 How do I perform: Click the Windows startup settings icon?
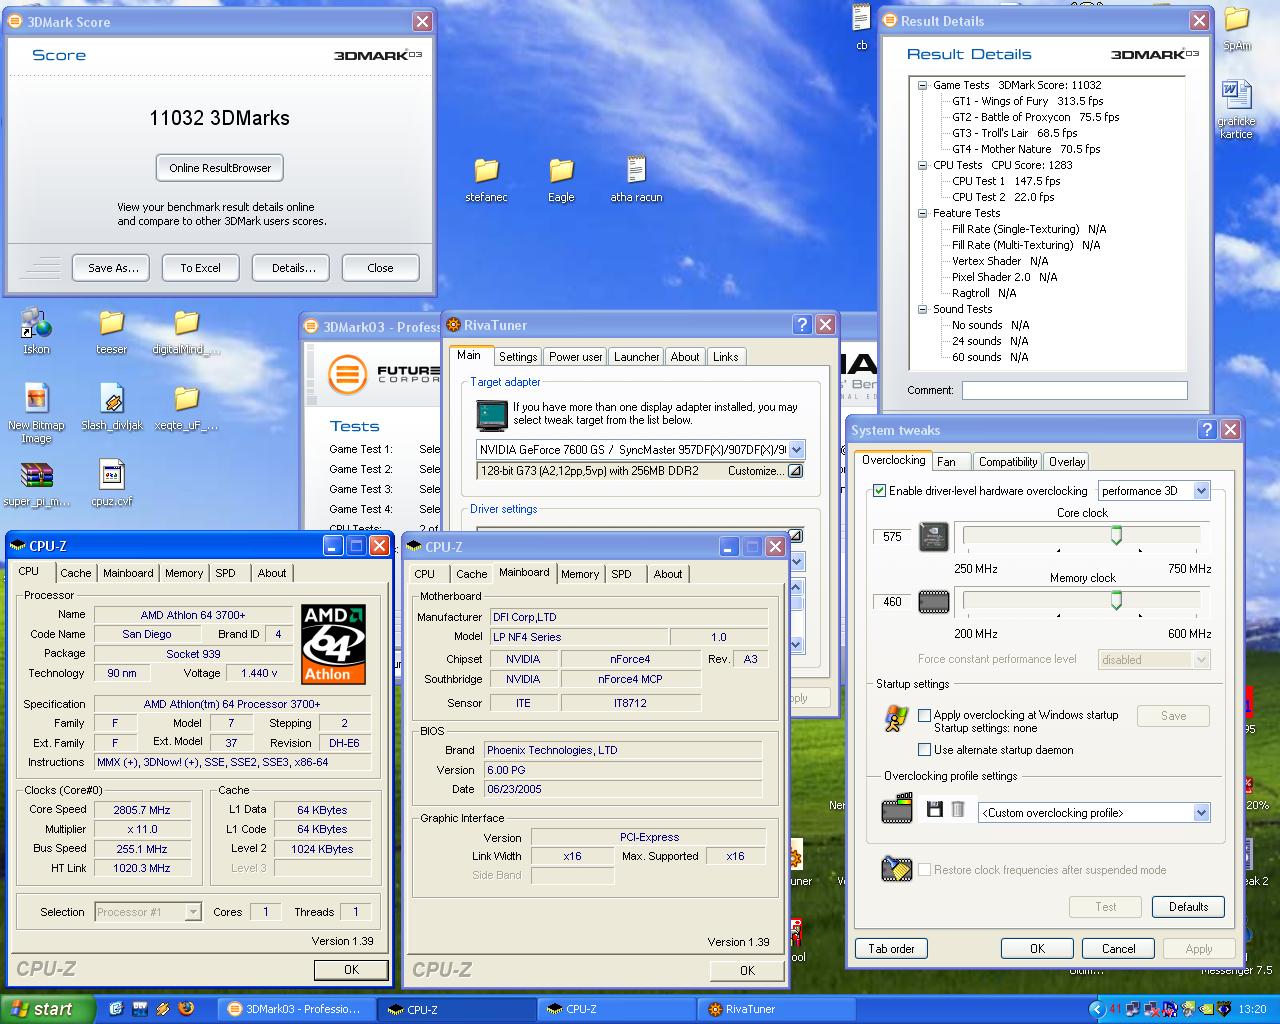tap(896, 719)
